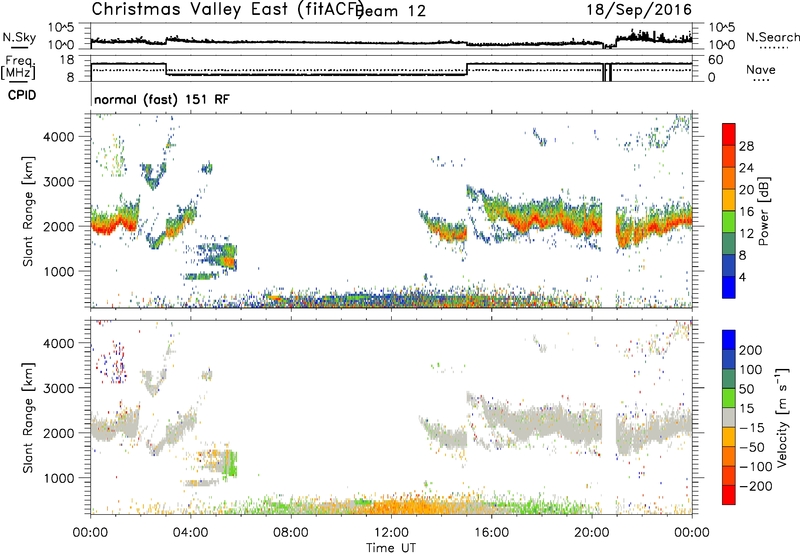Click the "N.Sky" legend label

[x=19, y=37]
